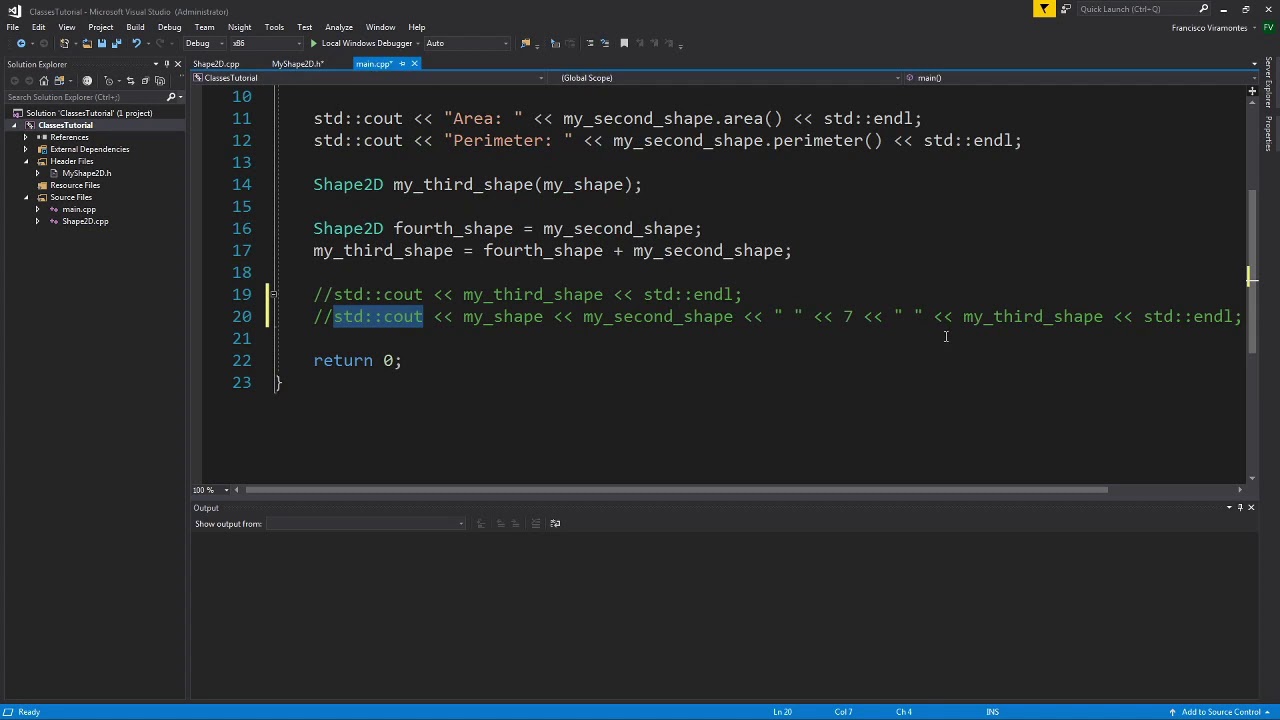Screen dimensions: 1280x720
Task: Click Sync with Active Document icon
Action: 130,81
